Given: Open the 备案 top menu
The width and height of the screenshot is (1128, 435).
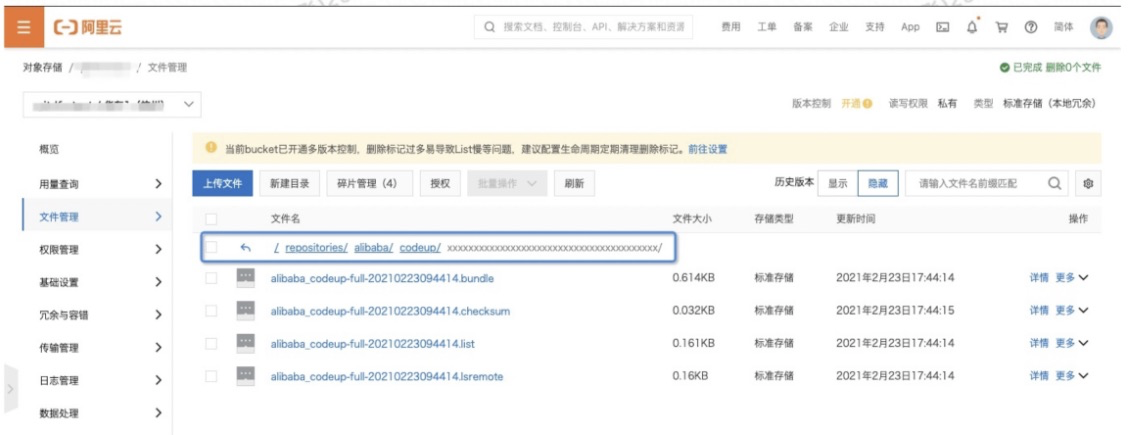Looking at the screenshot, I should 803,27.
